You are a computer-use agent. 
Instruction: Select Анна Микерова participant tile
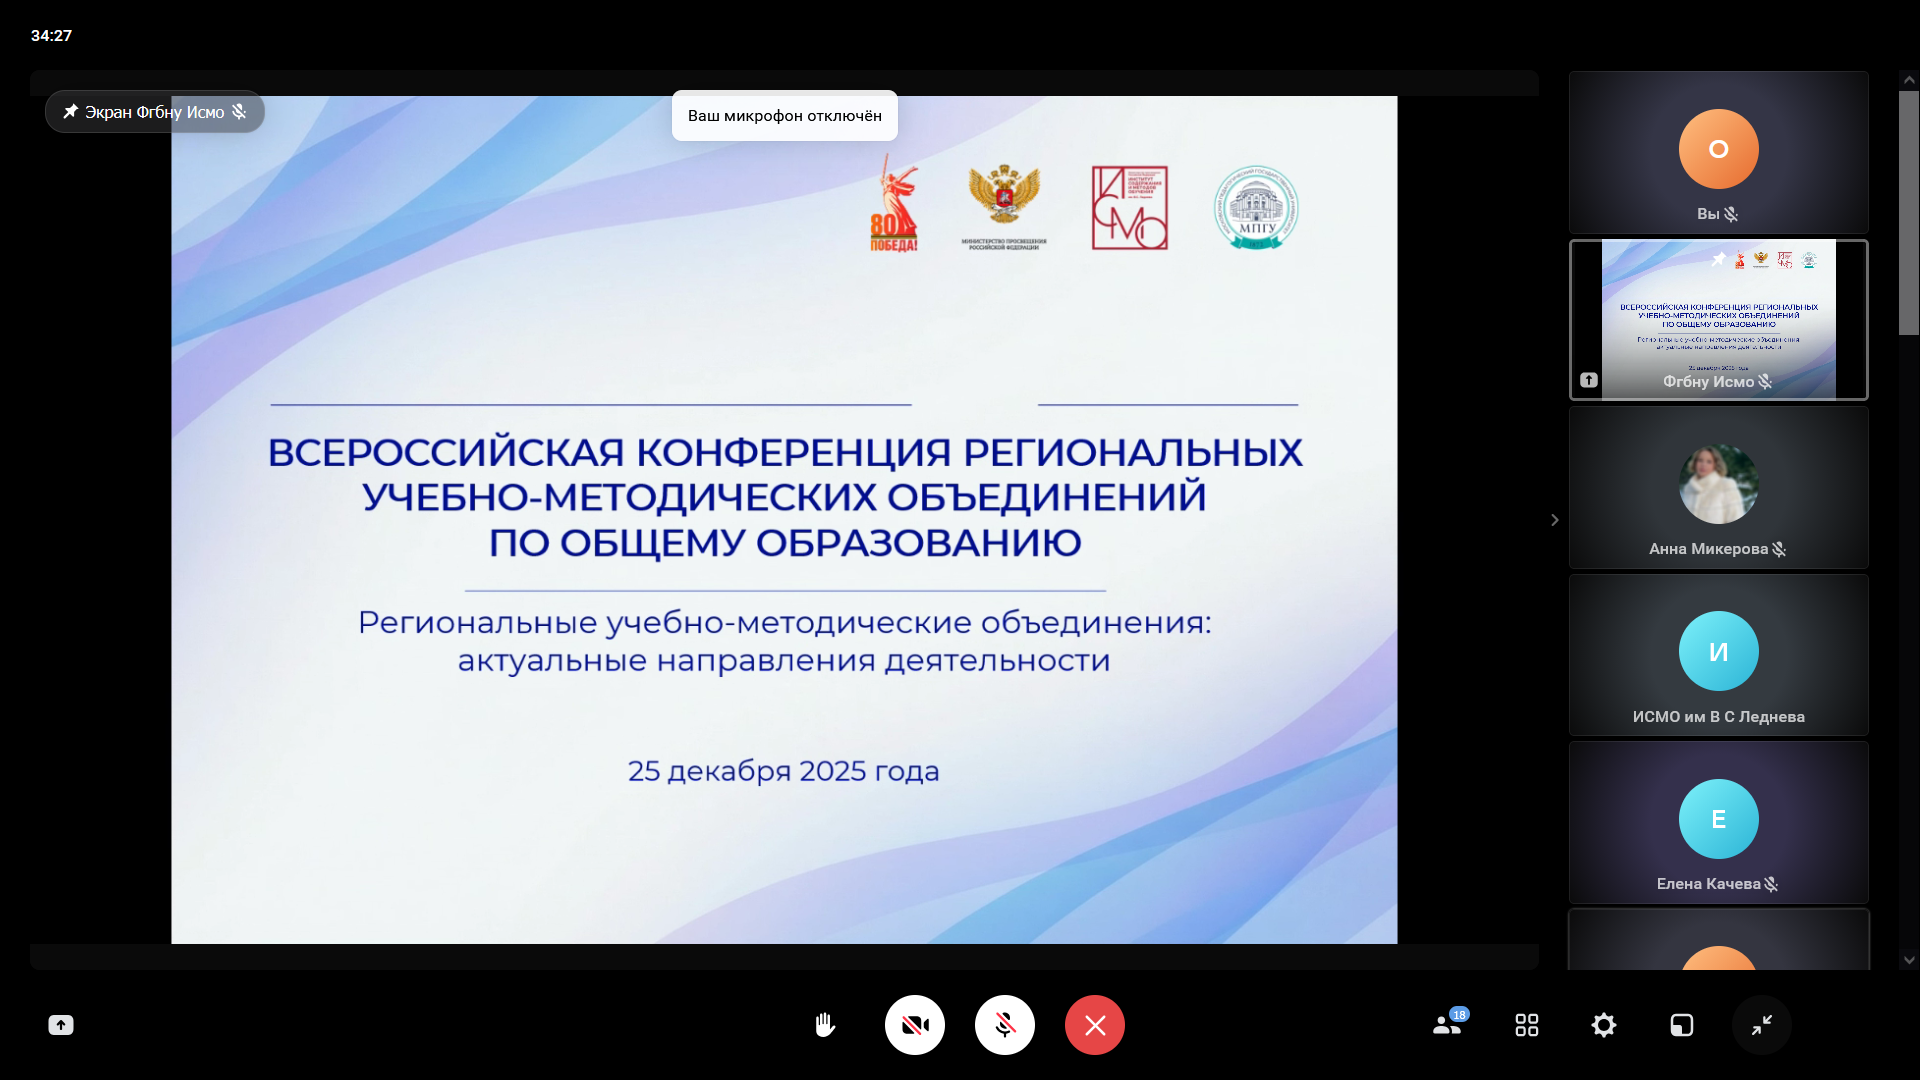[x=1718, y=488]
